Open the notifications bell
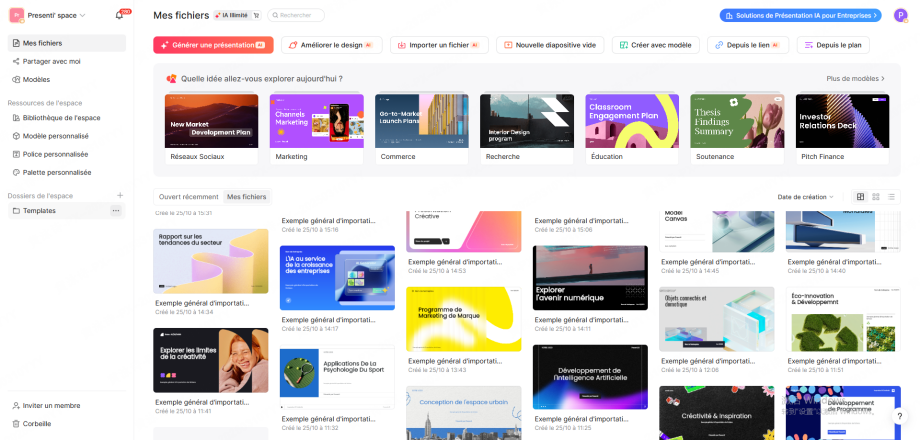Viewport: 920px width, 440px height. tap(119, 15)
